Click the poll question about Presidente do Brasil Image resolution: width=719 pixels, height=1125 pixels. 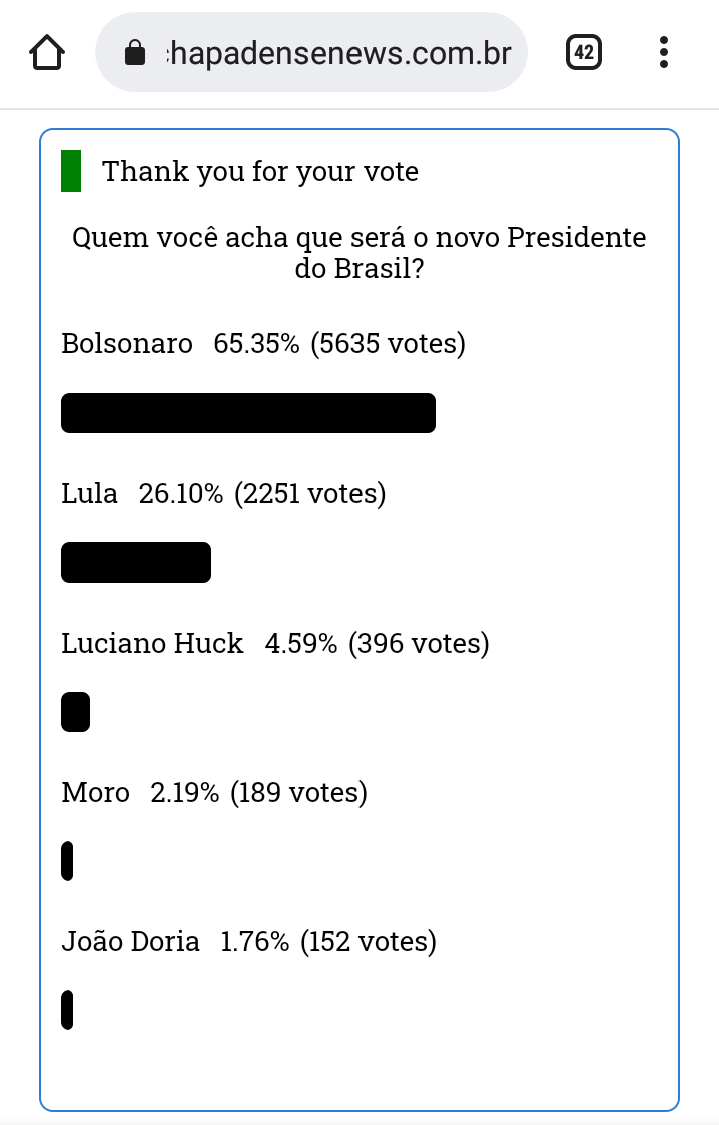[x=359, y=253]
